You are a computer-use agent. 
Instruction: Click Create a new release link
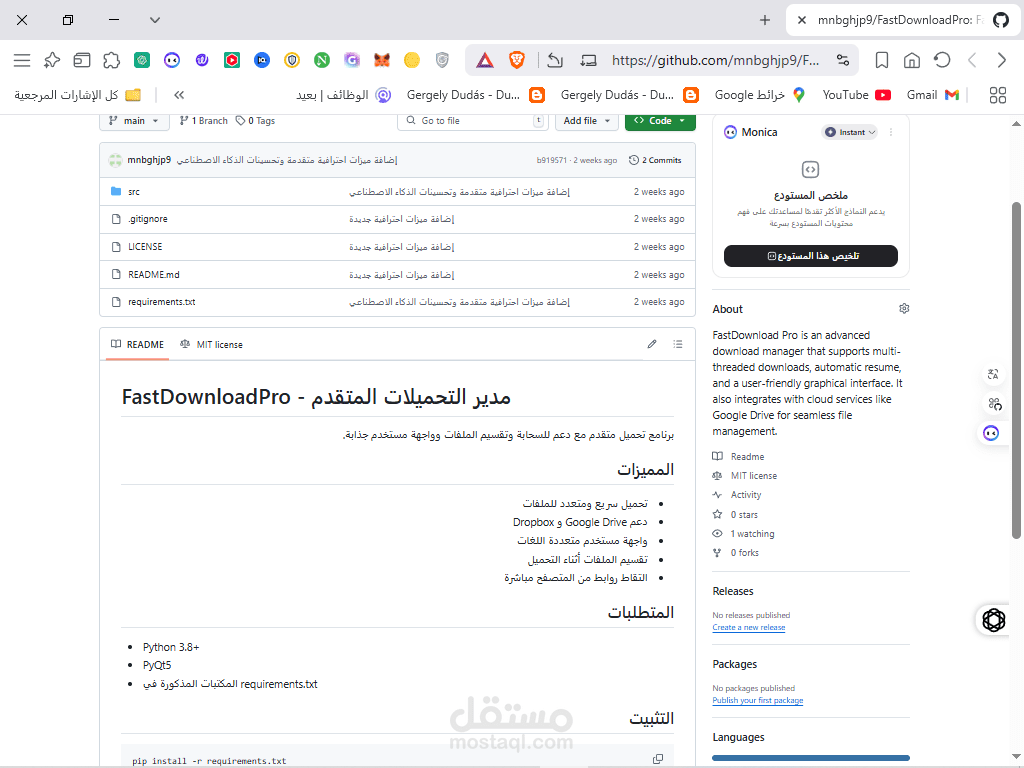pyautogui.click(x=748, y=627)
